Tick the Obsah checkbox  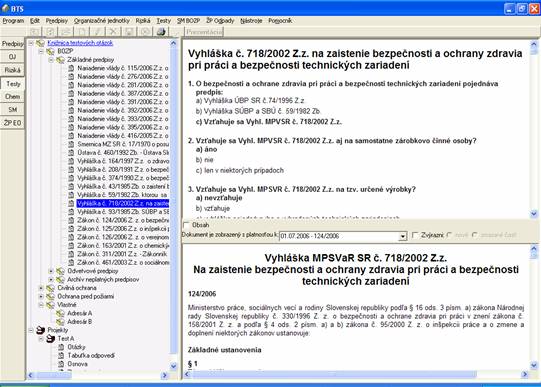(187, 225)
